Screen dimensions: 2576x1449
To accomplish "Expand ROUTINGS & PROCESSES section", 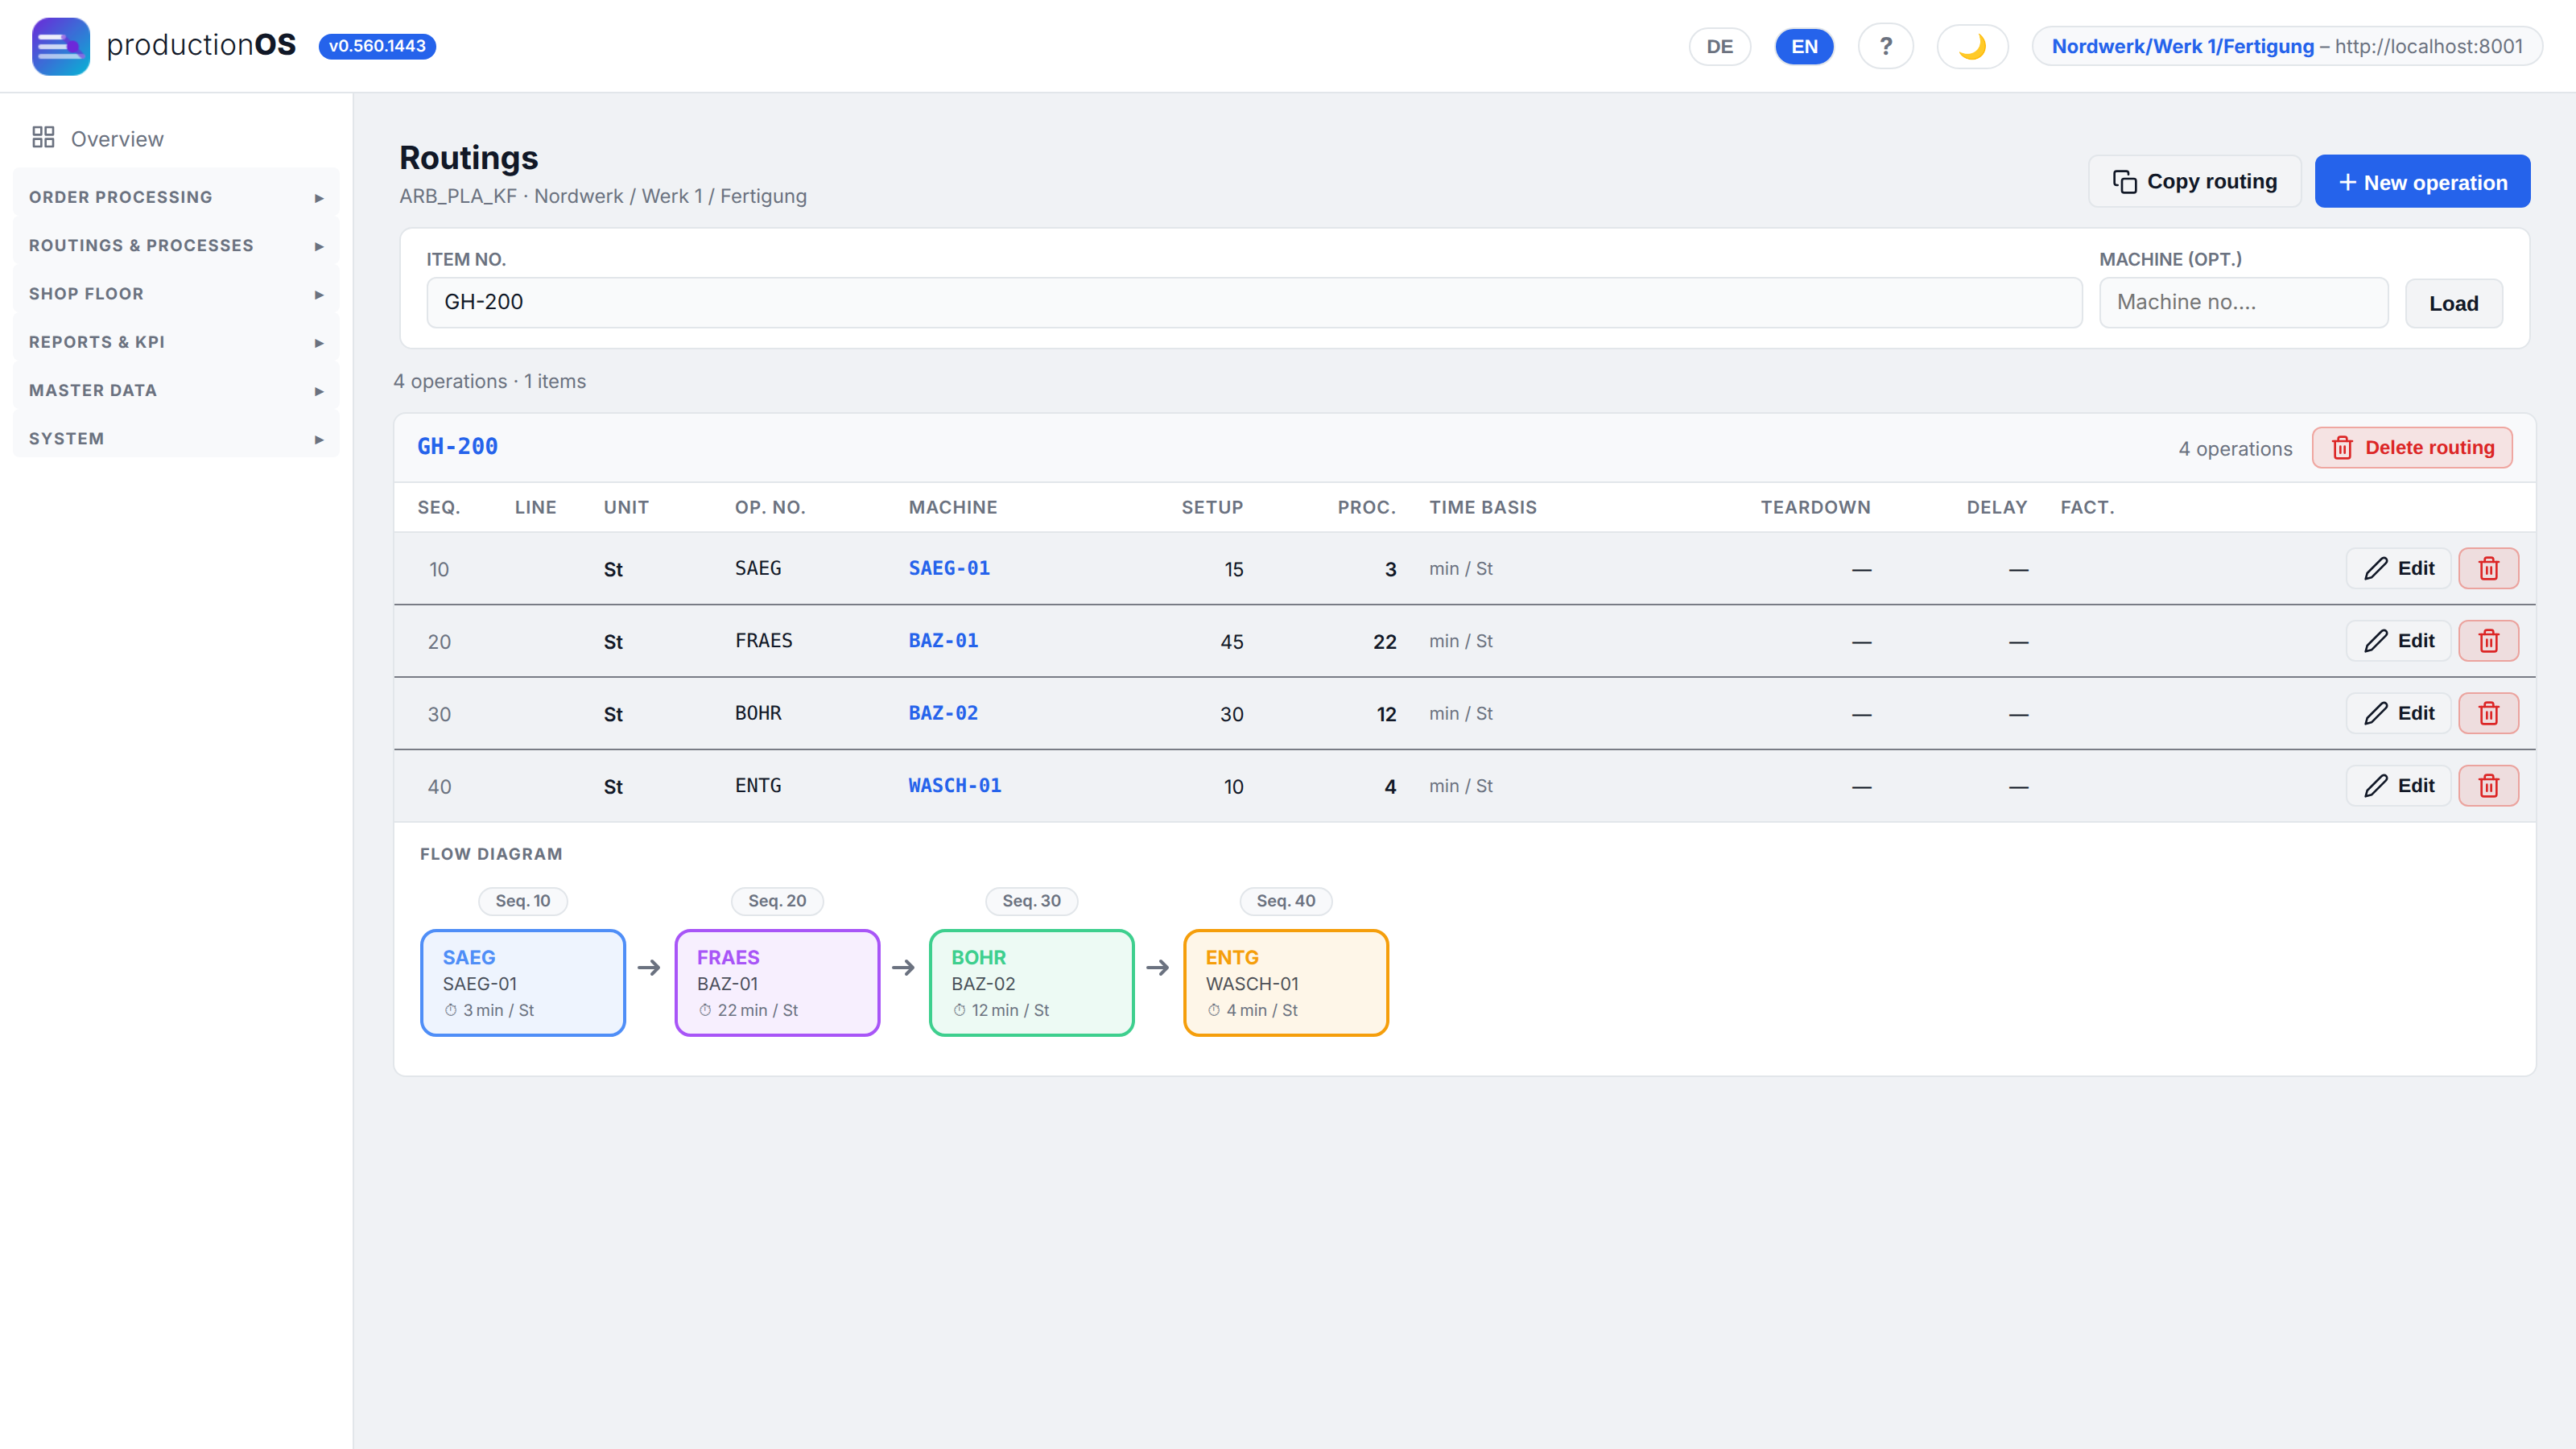I will pyautogui.click(x=176, y=245).
